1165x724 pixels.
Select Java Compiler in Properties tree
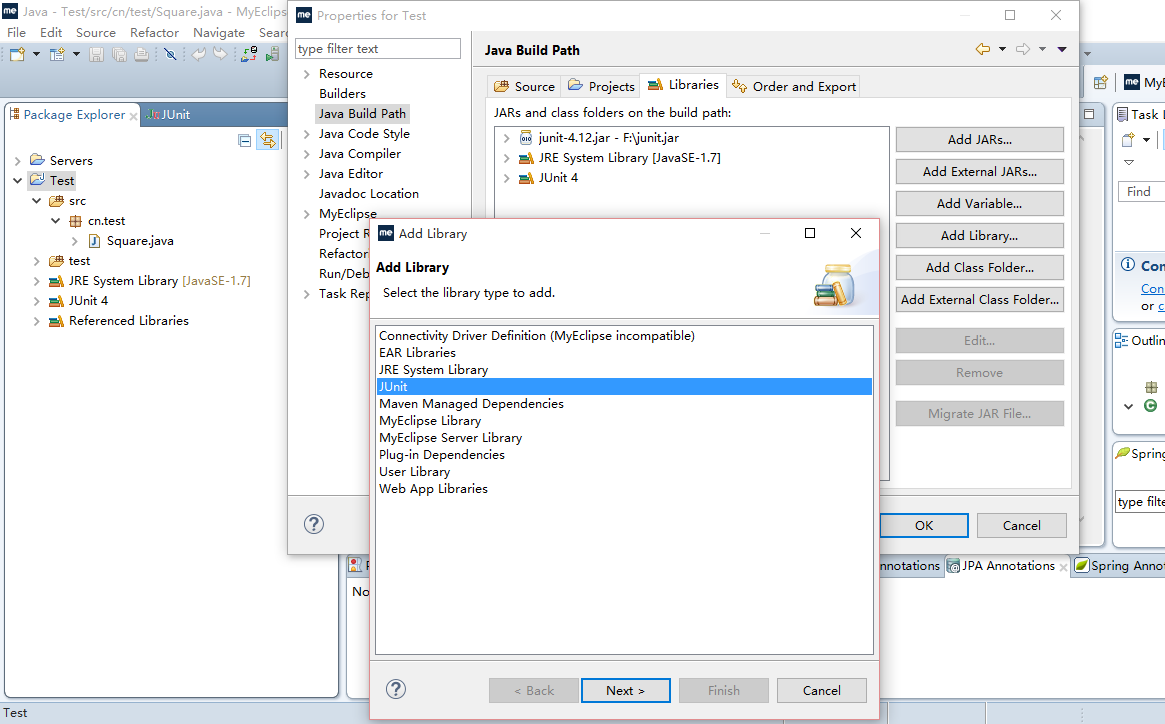click(x=360, y=154)
